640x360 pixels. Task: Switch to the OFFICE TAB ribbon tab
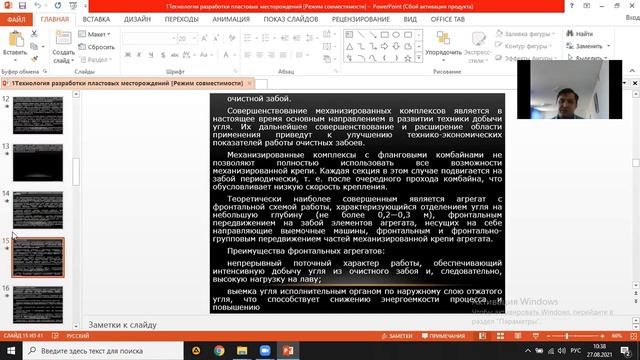click(447, 19)
